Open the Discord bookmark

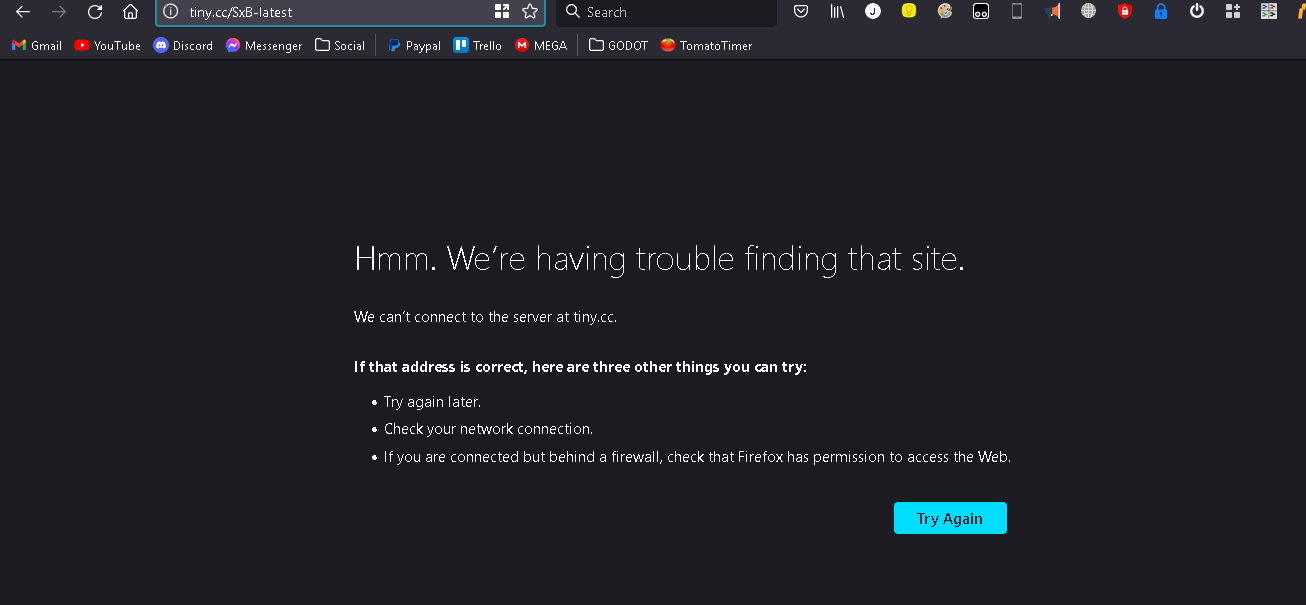tap(183, 45)
